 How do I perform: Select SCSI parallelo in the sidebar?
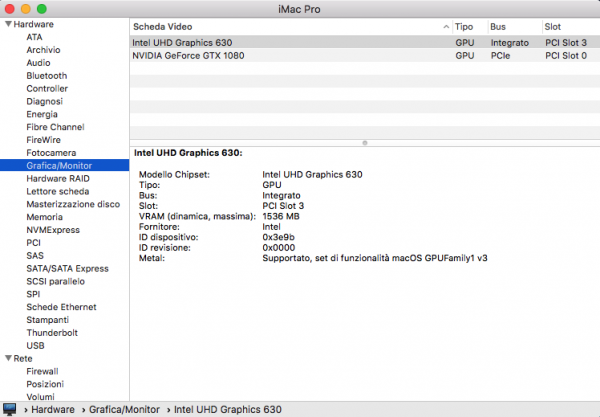pos(55,282)
